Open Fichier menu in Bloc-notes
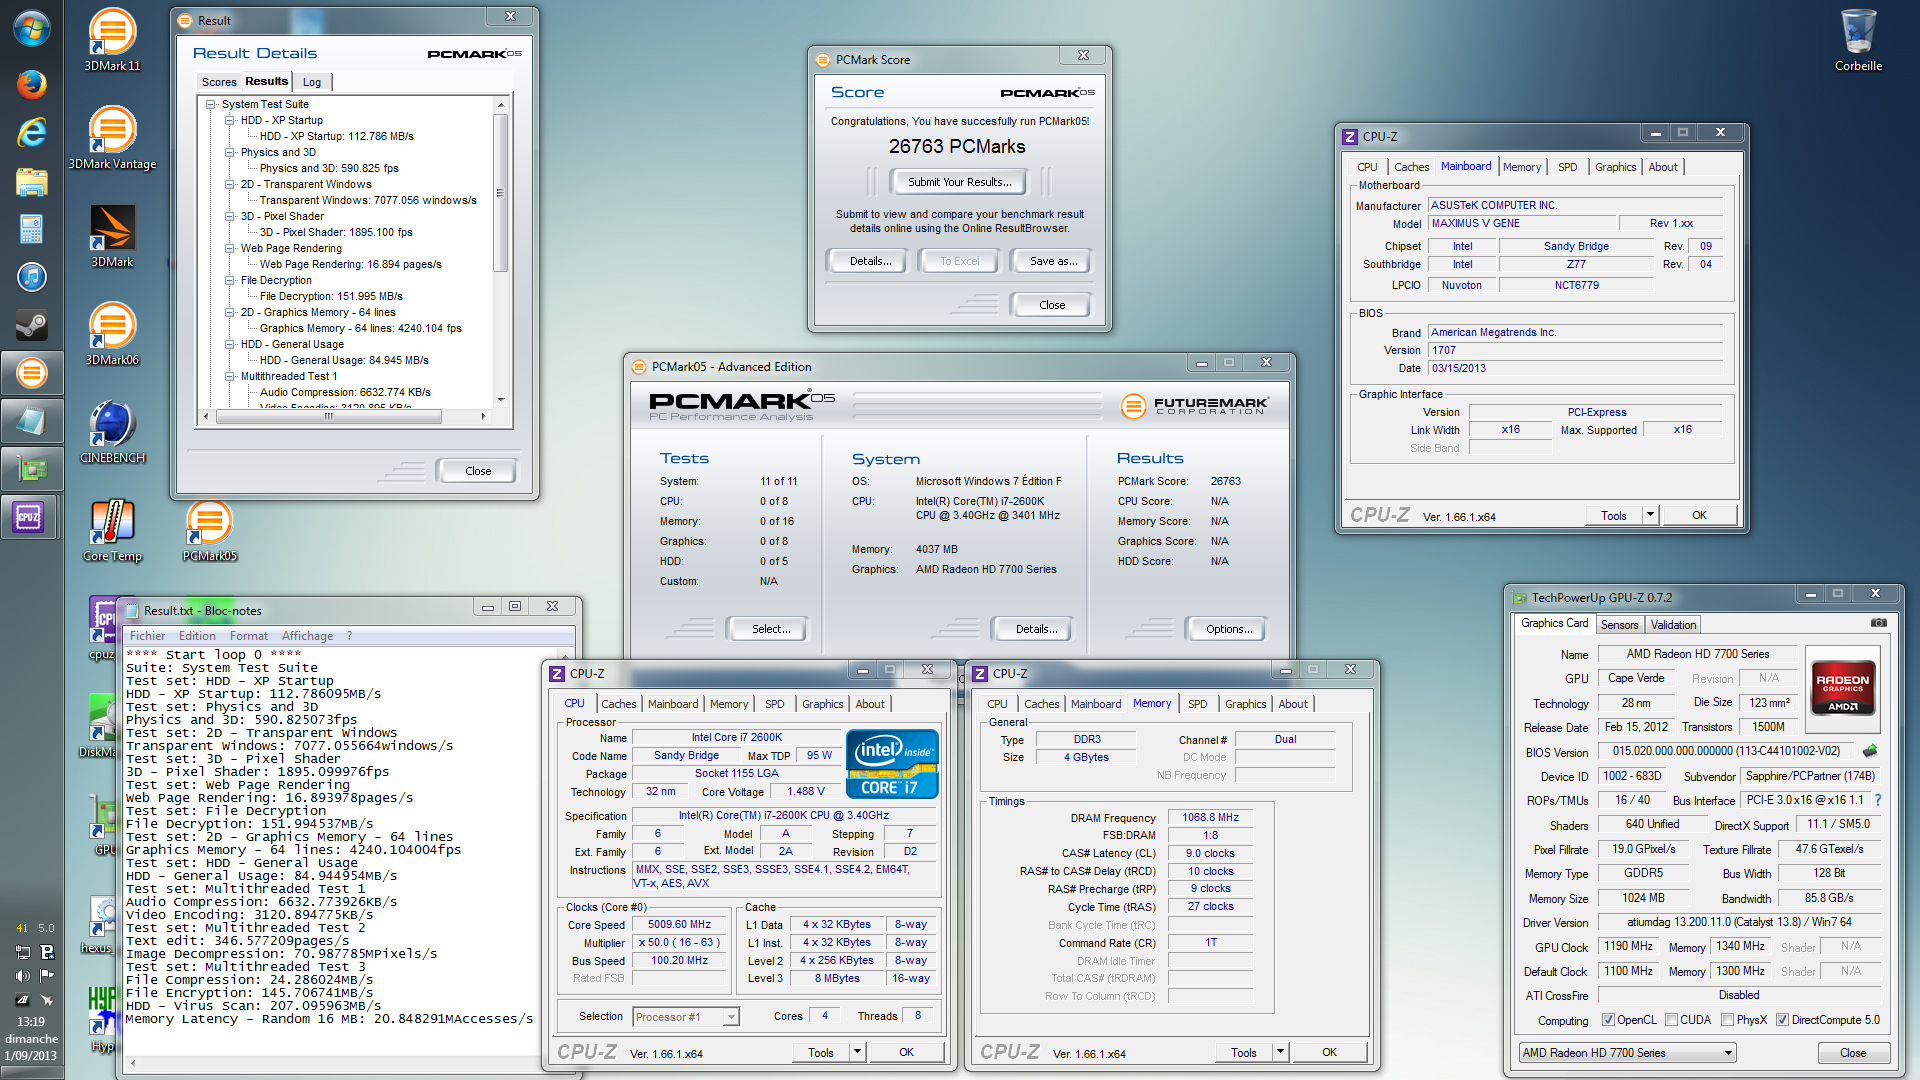The height and width of the screenshot is (1080, 1920). point(147,636)
